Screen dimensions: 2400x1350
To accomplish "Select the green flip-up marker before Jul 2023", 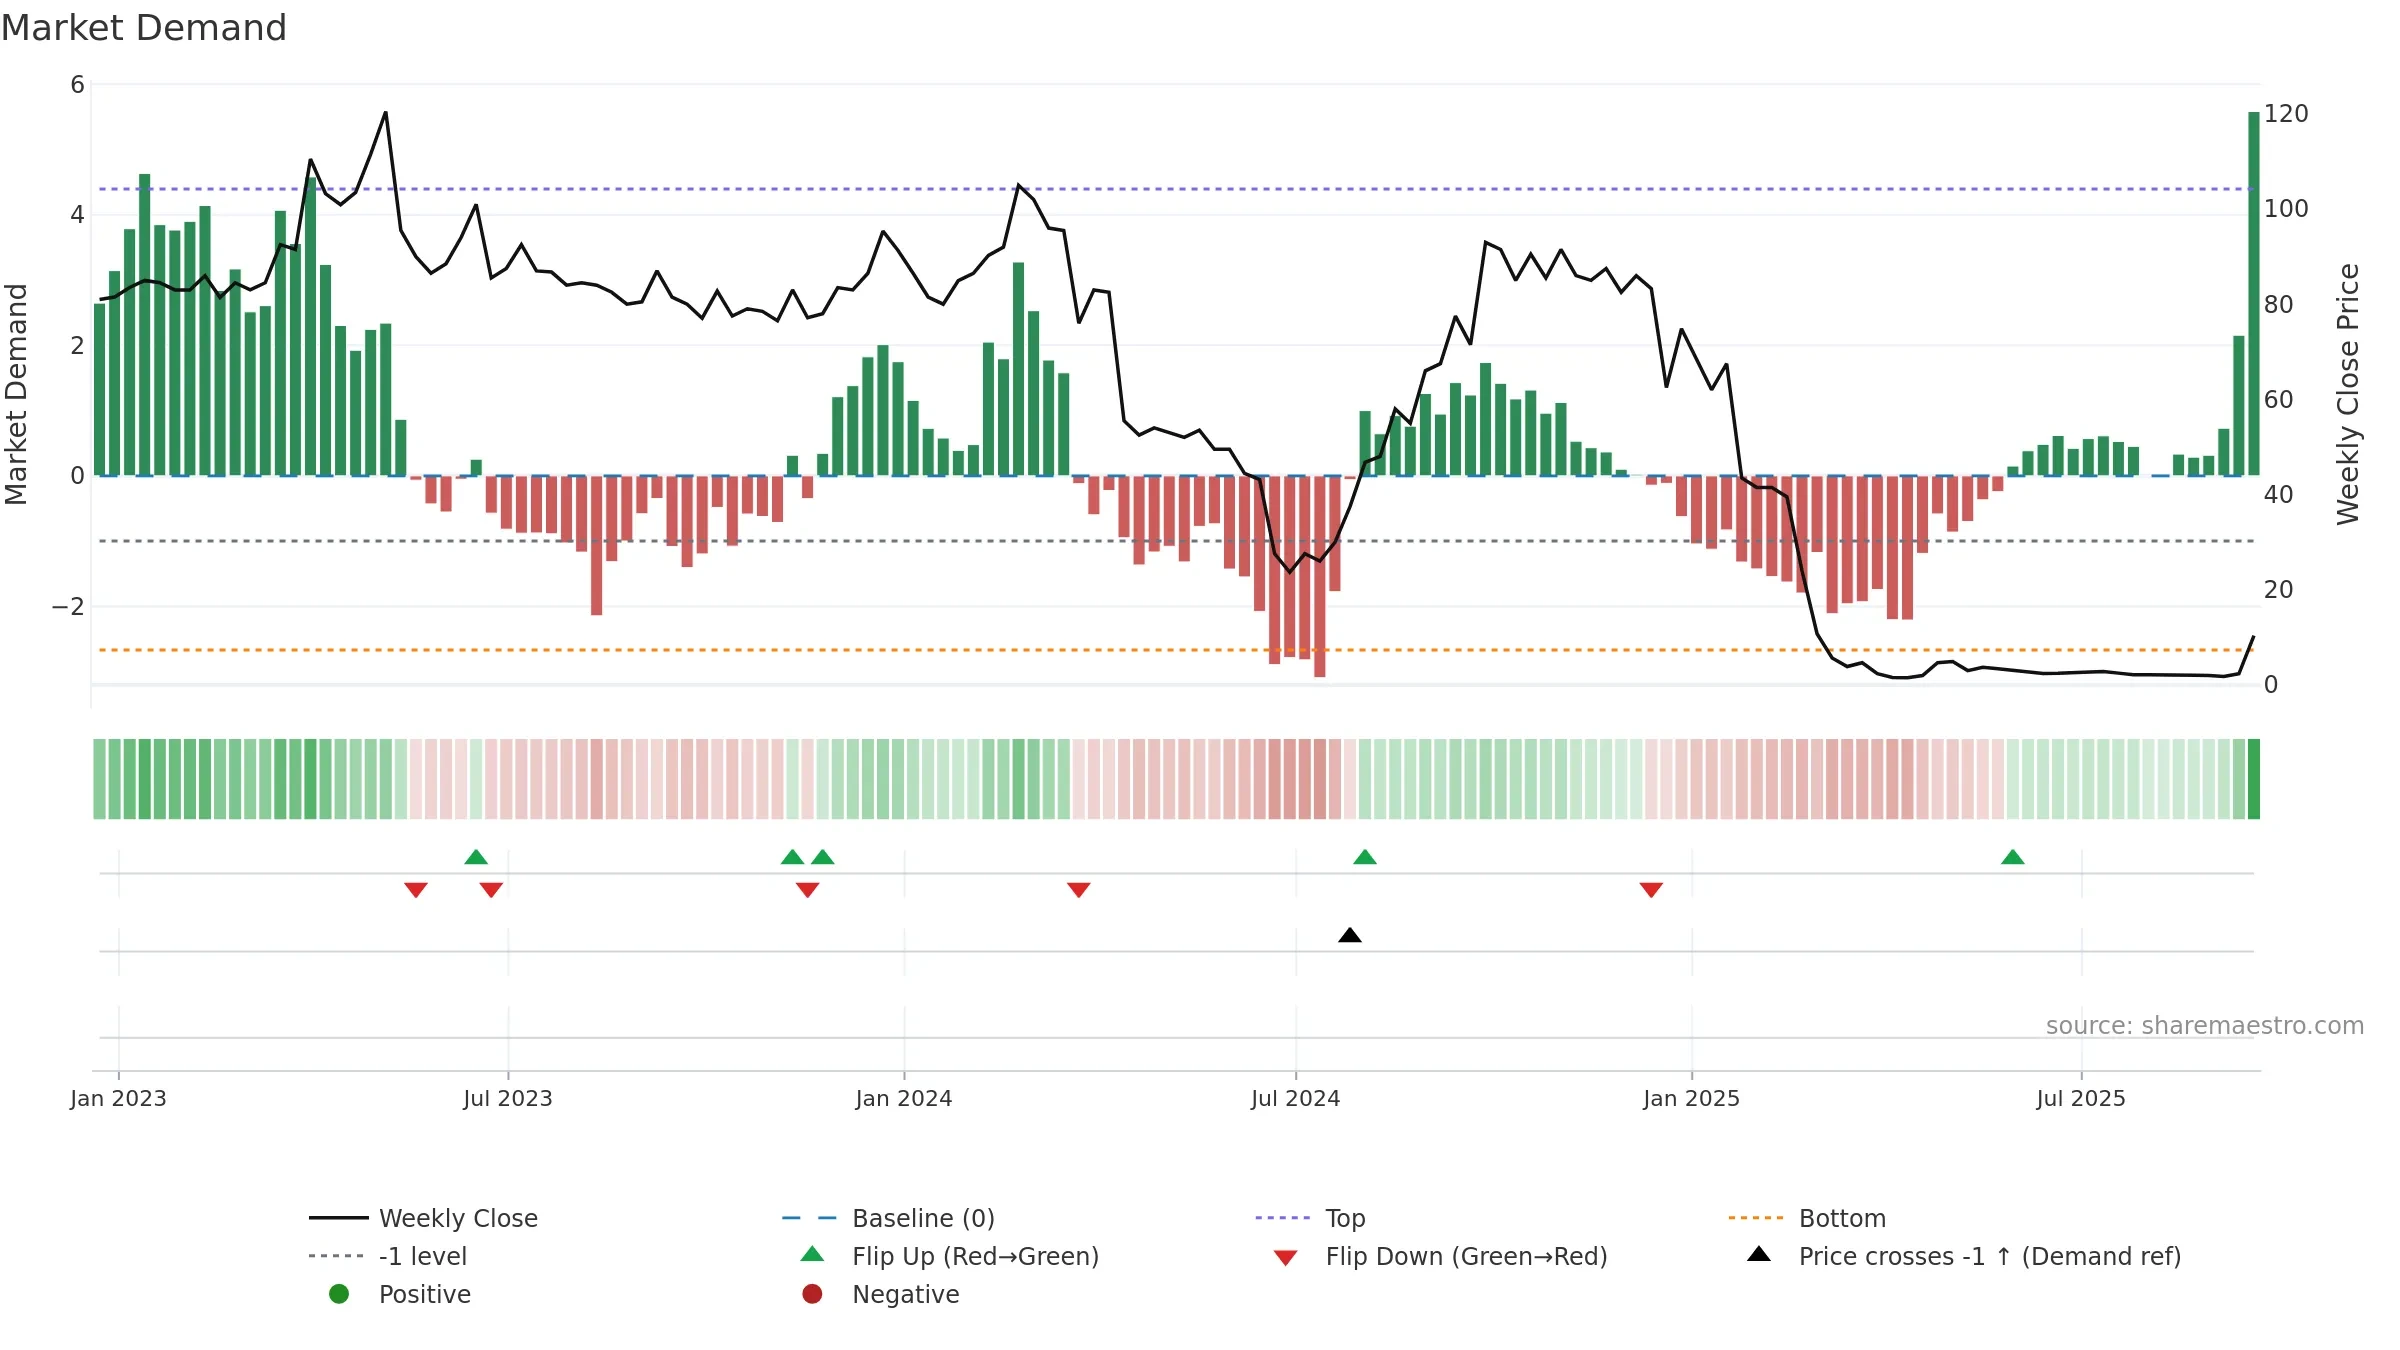I will click(476, 857).
